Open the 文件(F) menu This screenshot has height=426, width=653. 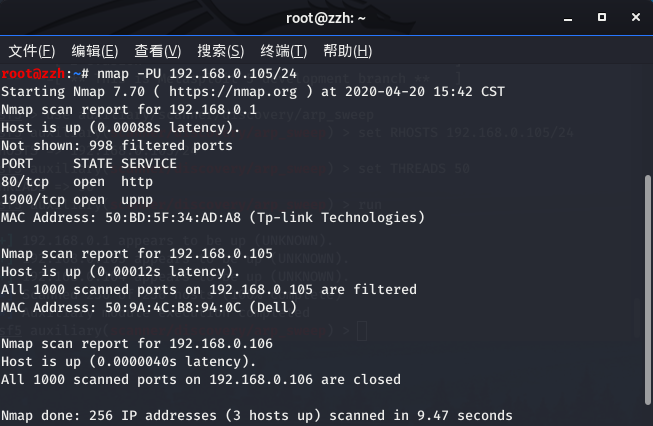tap(30, 51)
